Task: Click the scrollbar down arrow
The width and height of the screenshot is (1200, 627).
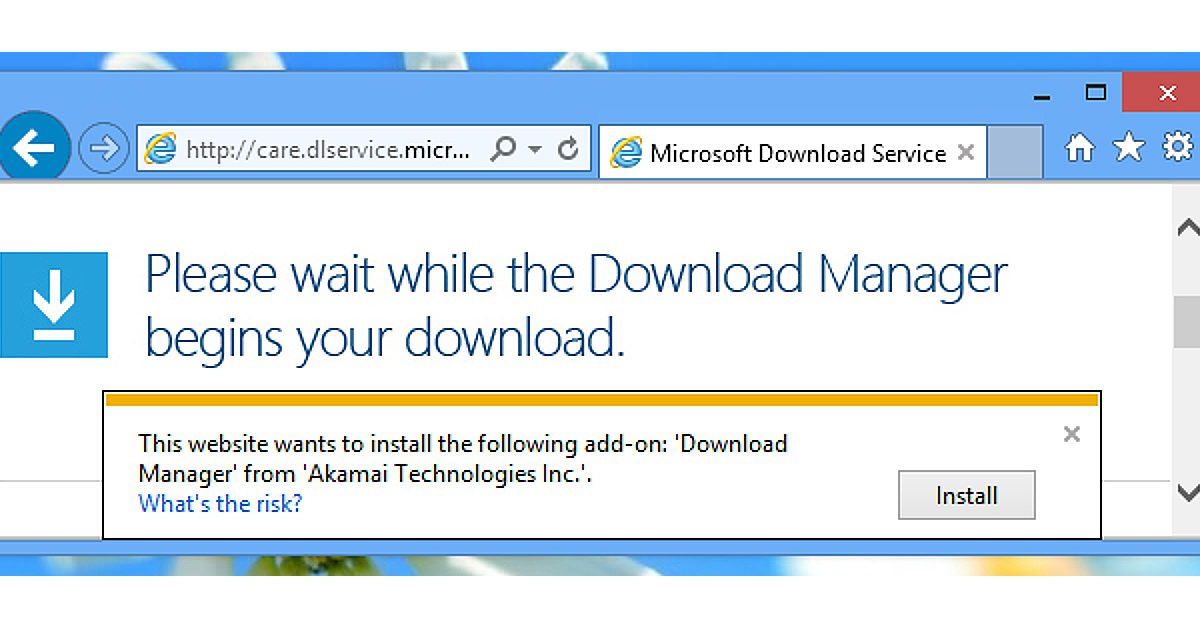Action: (x=1188, y=494)
